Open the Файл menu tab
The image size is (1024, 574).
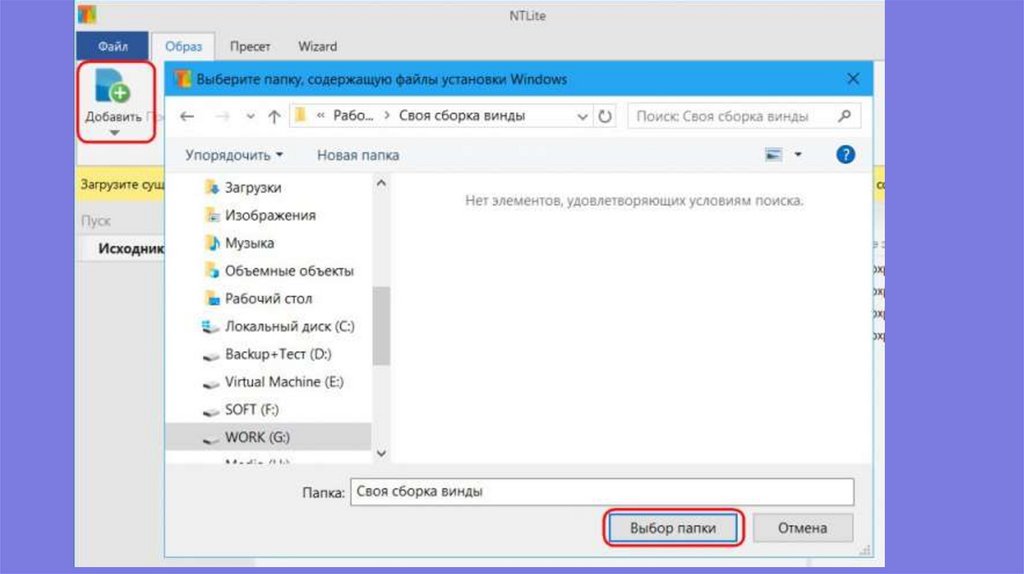click(x=113, y=46)
